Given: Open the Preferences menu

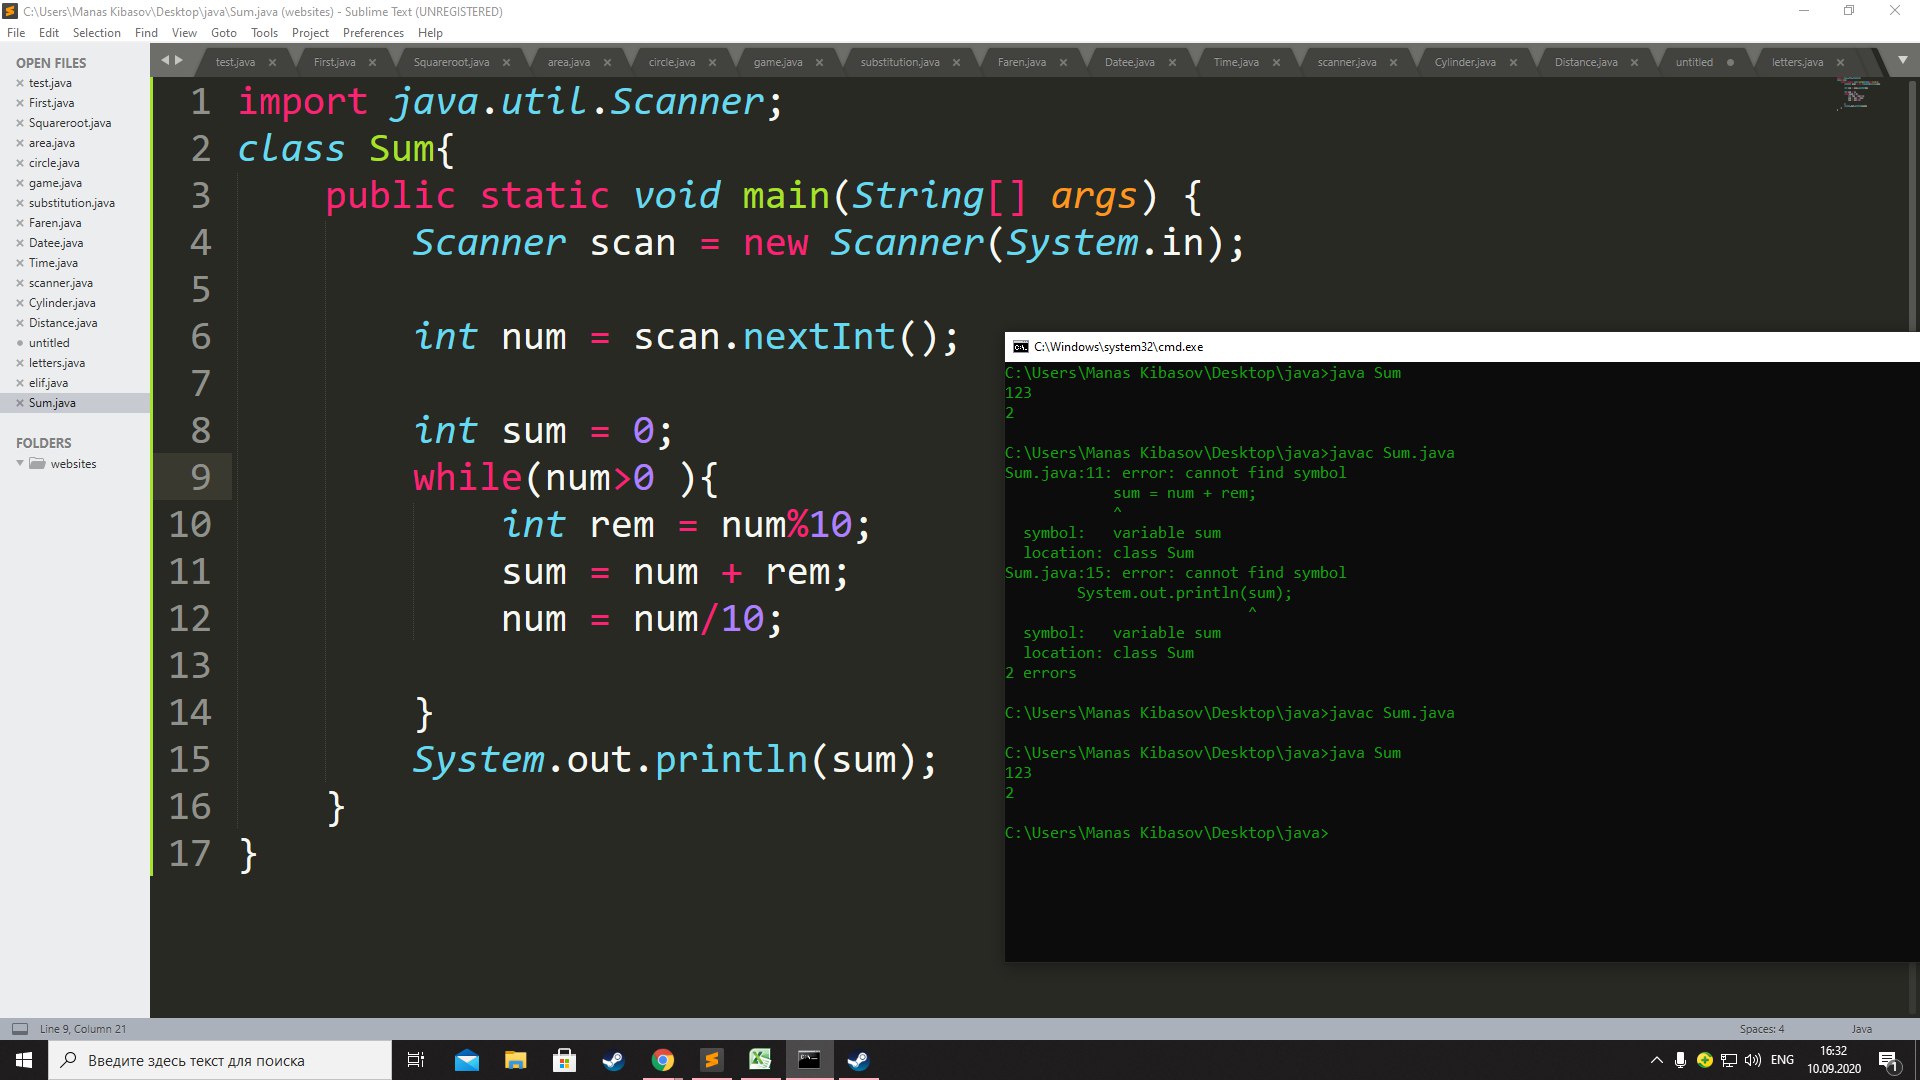Looking at the screenshot, I should [373, 33].
